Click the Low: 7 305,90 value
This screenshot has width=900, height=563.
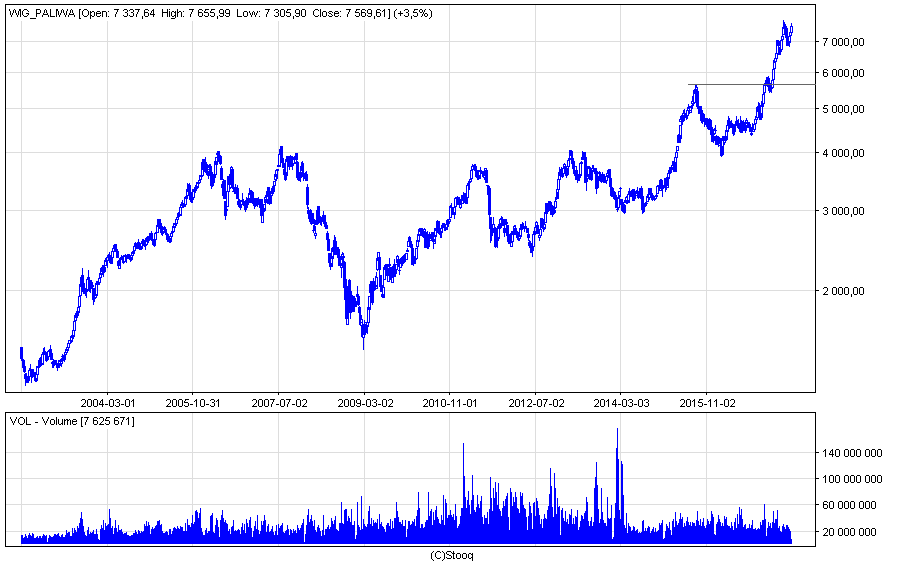271,13
